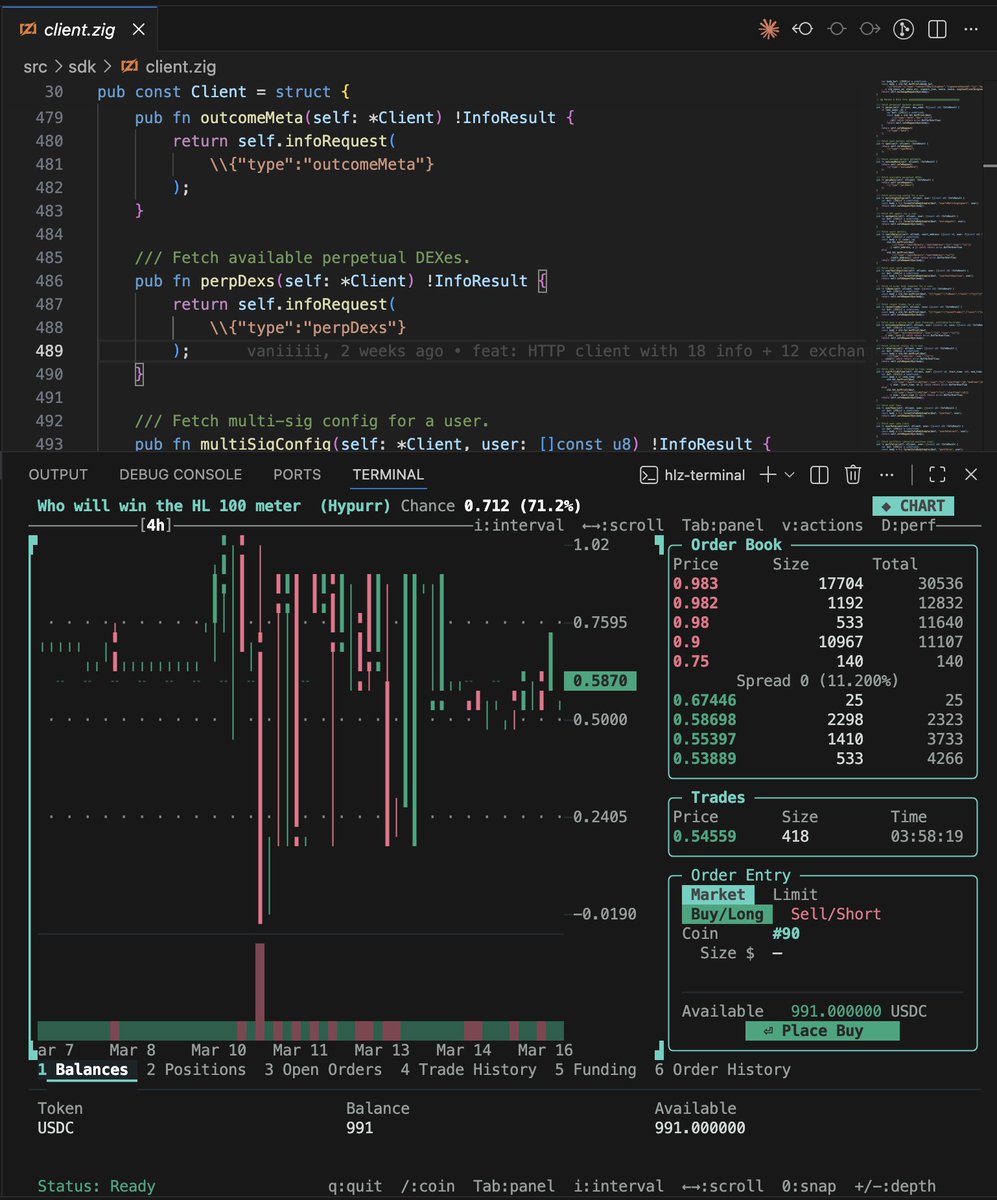Open the 6 Order History tab

click(x=723, y=1070)
